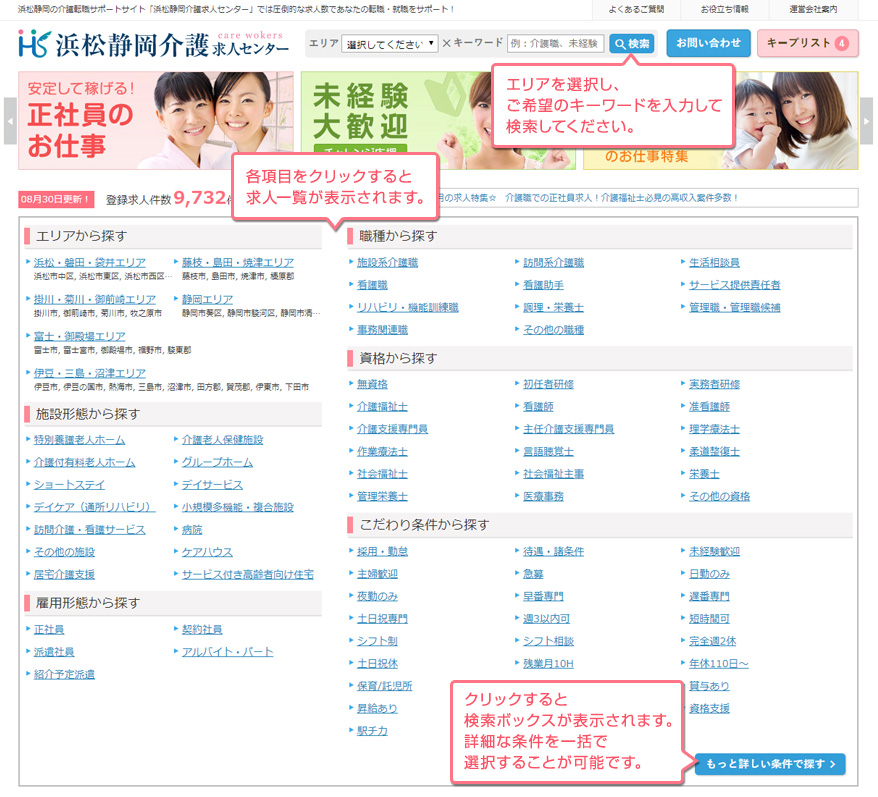878x797 pixels.
Task: Open the エリア dropdown in search bar
Action: pos(389,44)
